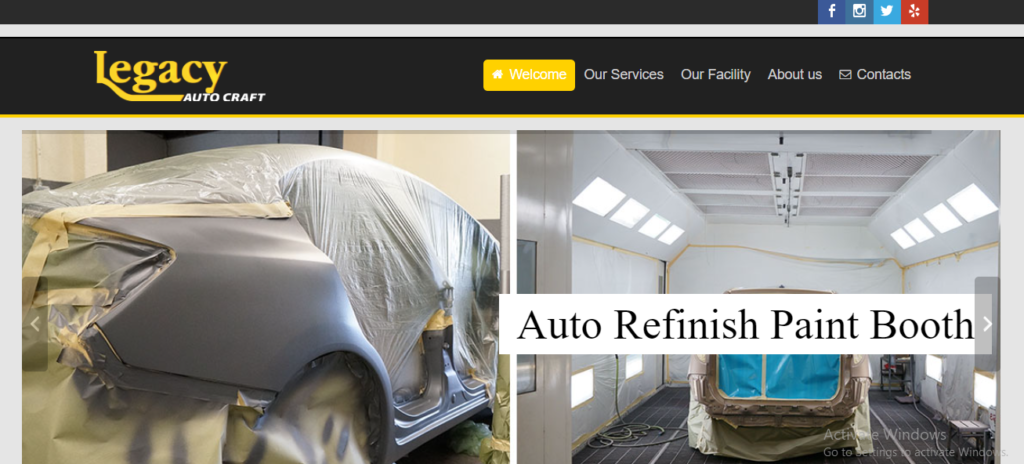Advance carousel with right chevron arrow
Screen dimensions: 1024x464
coord(987,324)
